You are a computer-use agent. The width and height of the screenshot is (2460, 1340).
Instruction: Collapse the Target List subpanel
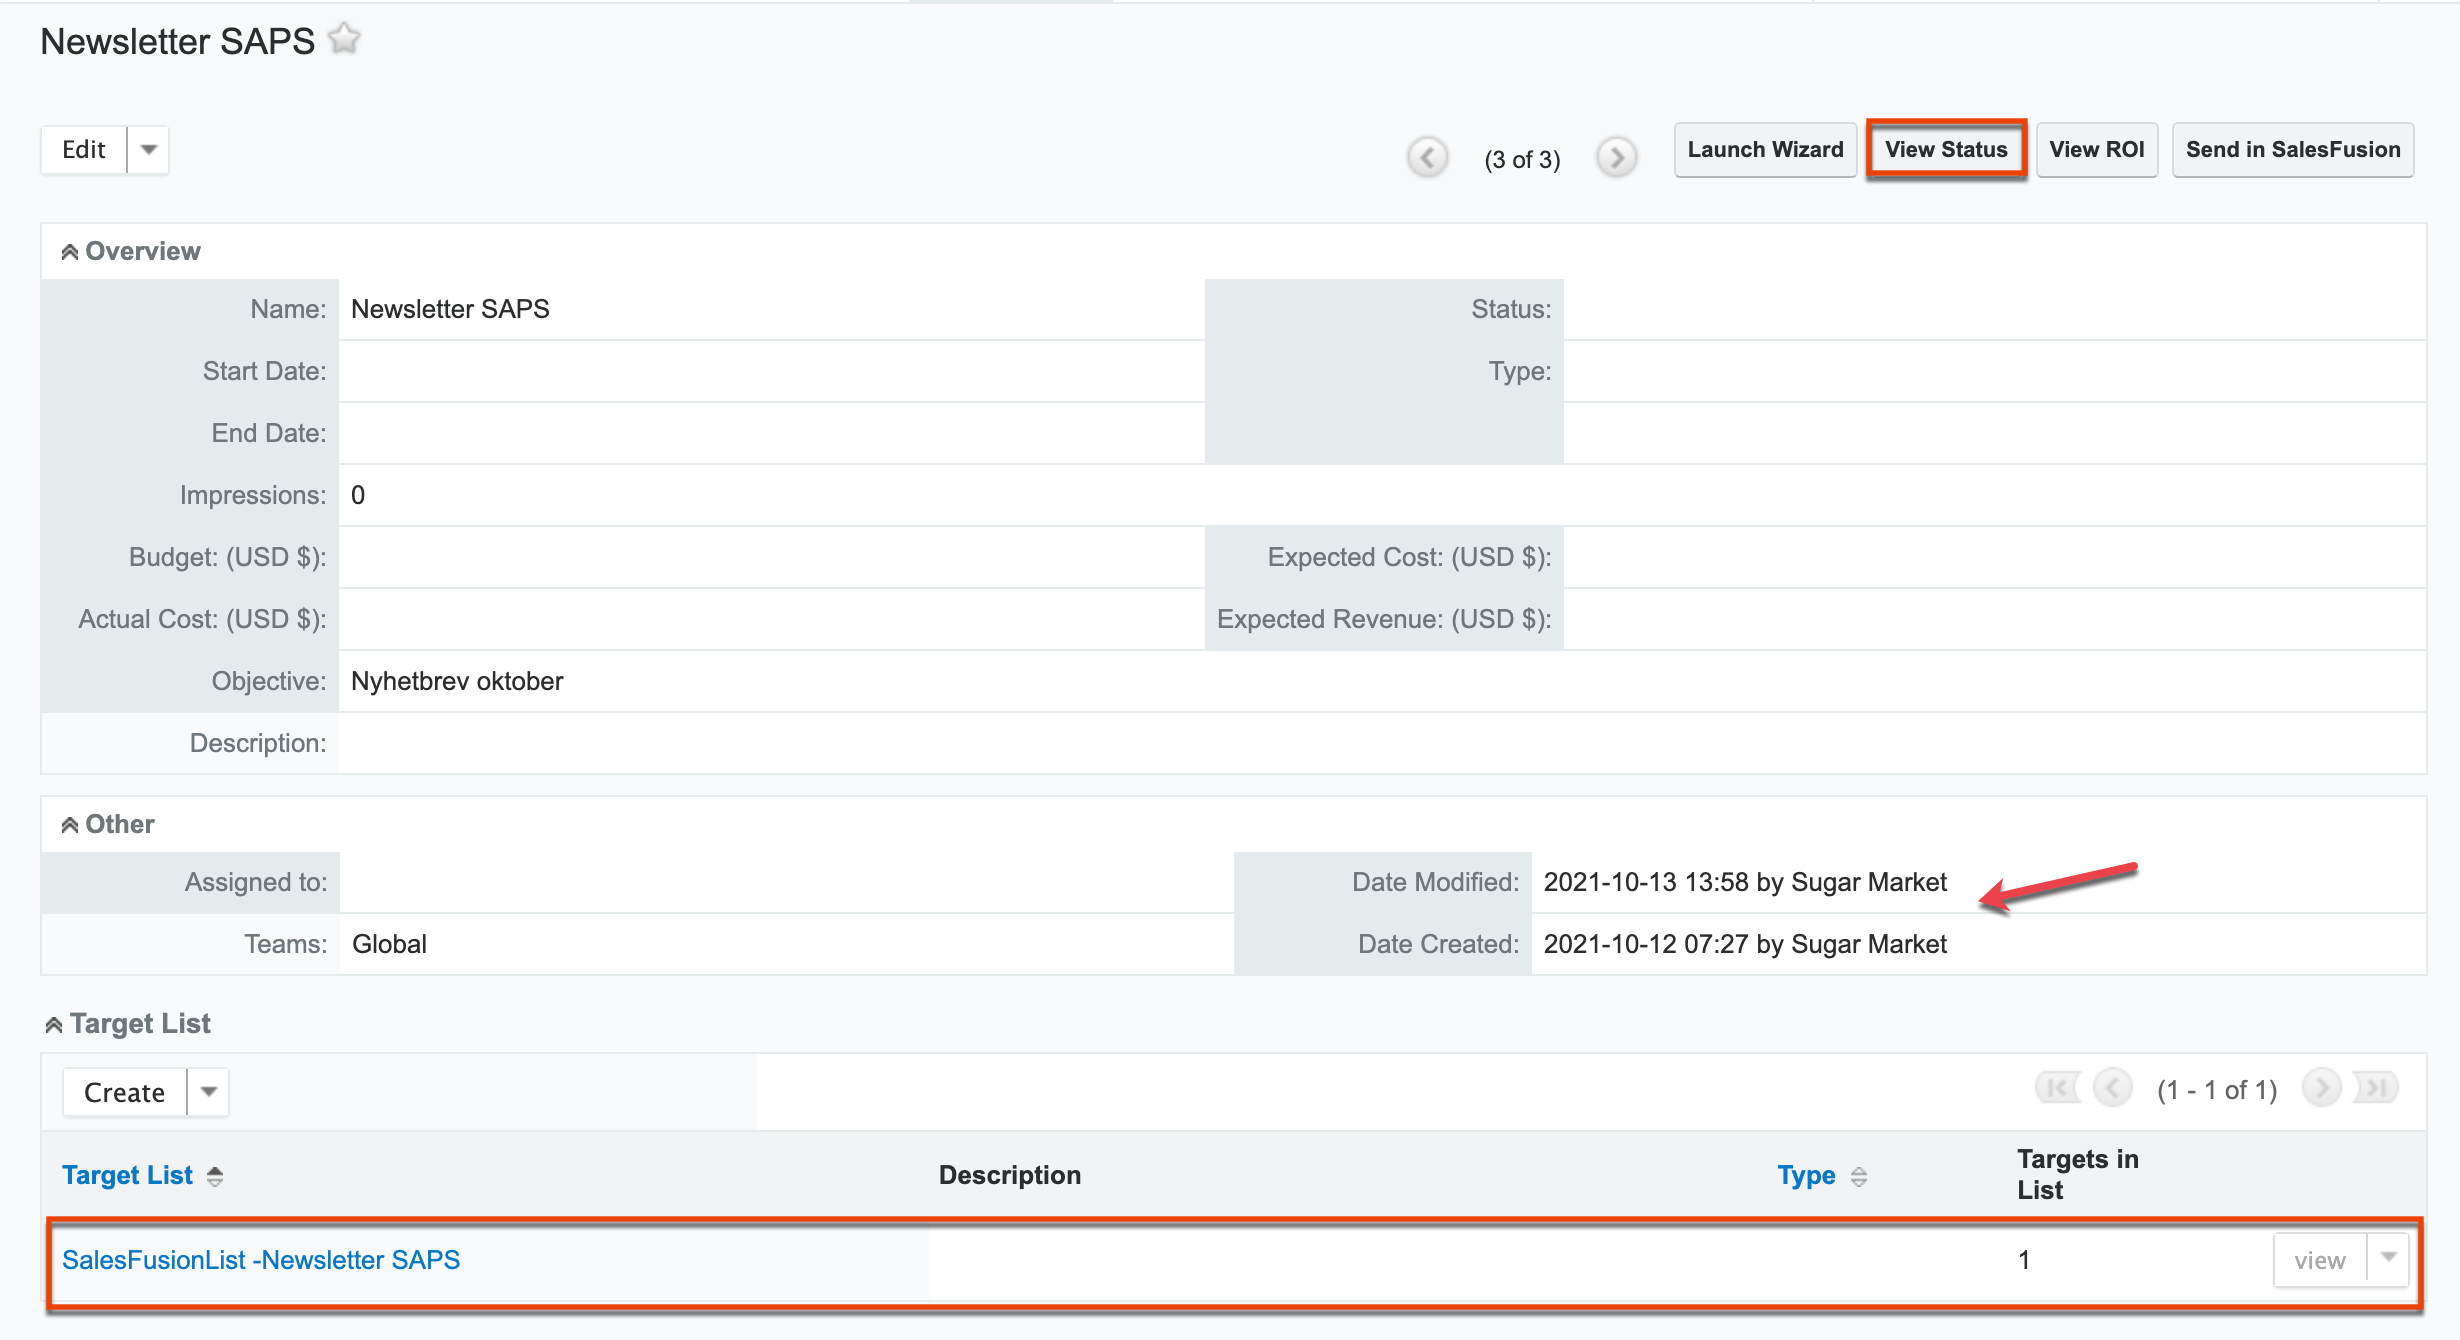(54, 1025)
